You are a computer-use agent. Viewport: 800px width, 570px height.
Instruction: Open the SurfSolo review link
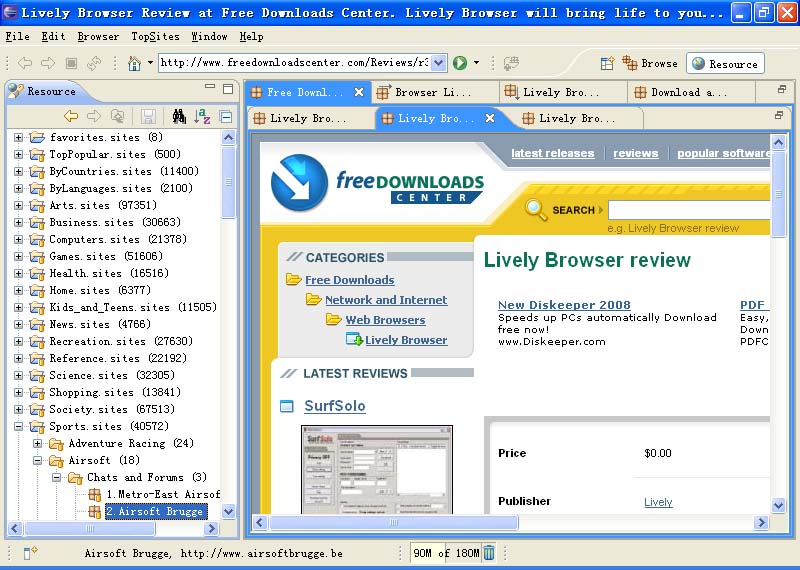[x=335, y=406]
